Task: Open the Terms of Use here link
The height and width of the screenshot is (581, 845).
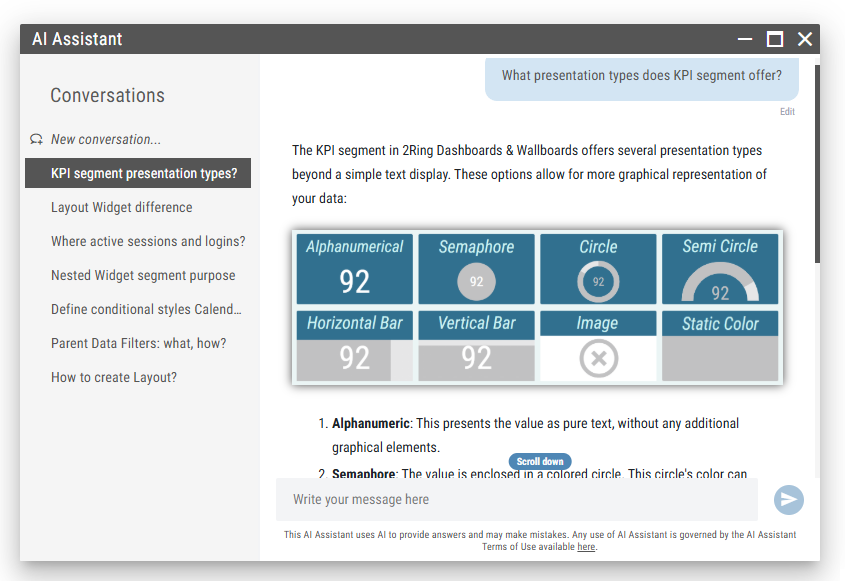Action: [586, 547]
